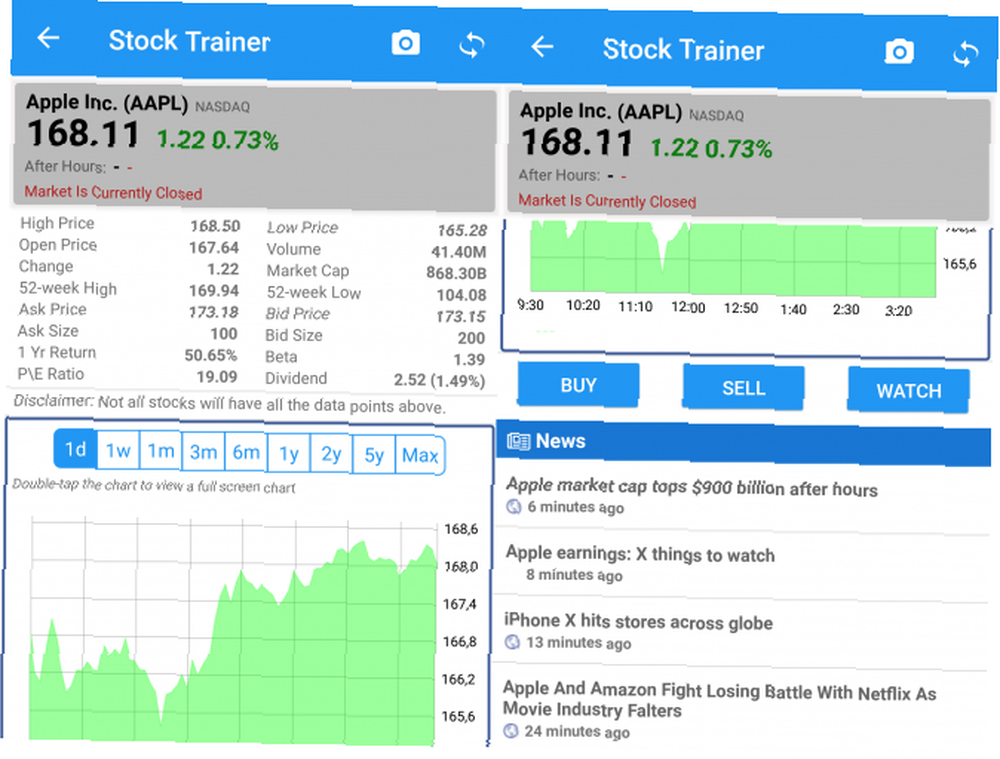Switch chart to 1m range
Viewport: 1000px width, 759px height.
point(161,451)
